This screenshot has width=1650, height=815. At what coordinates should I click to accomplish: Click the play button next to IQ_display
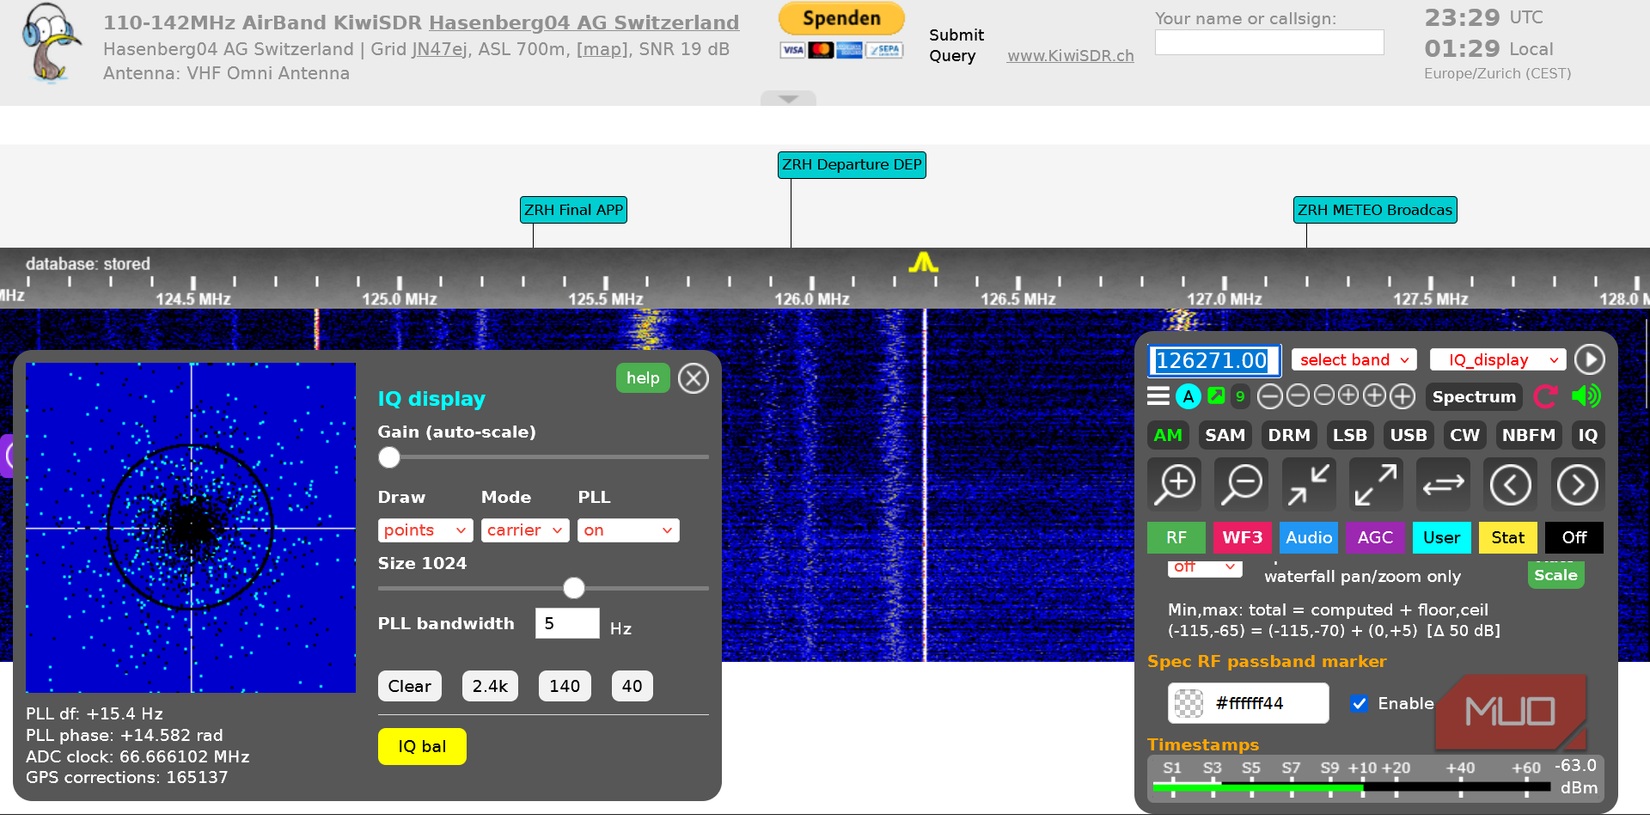tap(1589, 359)
